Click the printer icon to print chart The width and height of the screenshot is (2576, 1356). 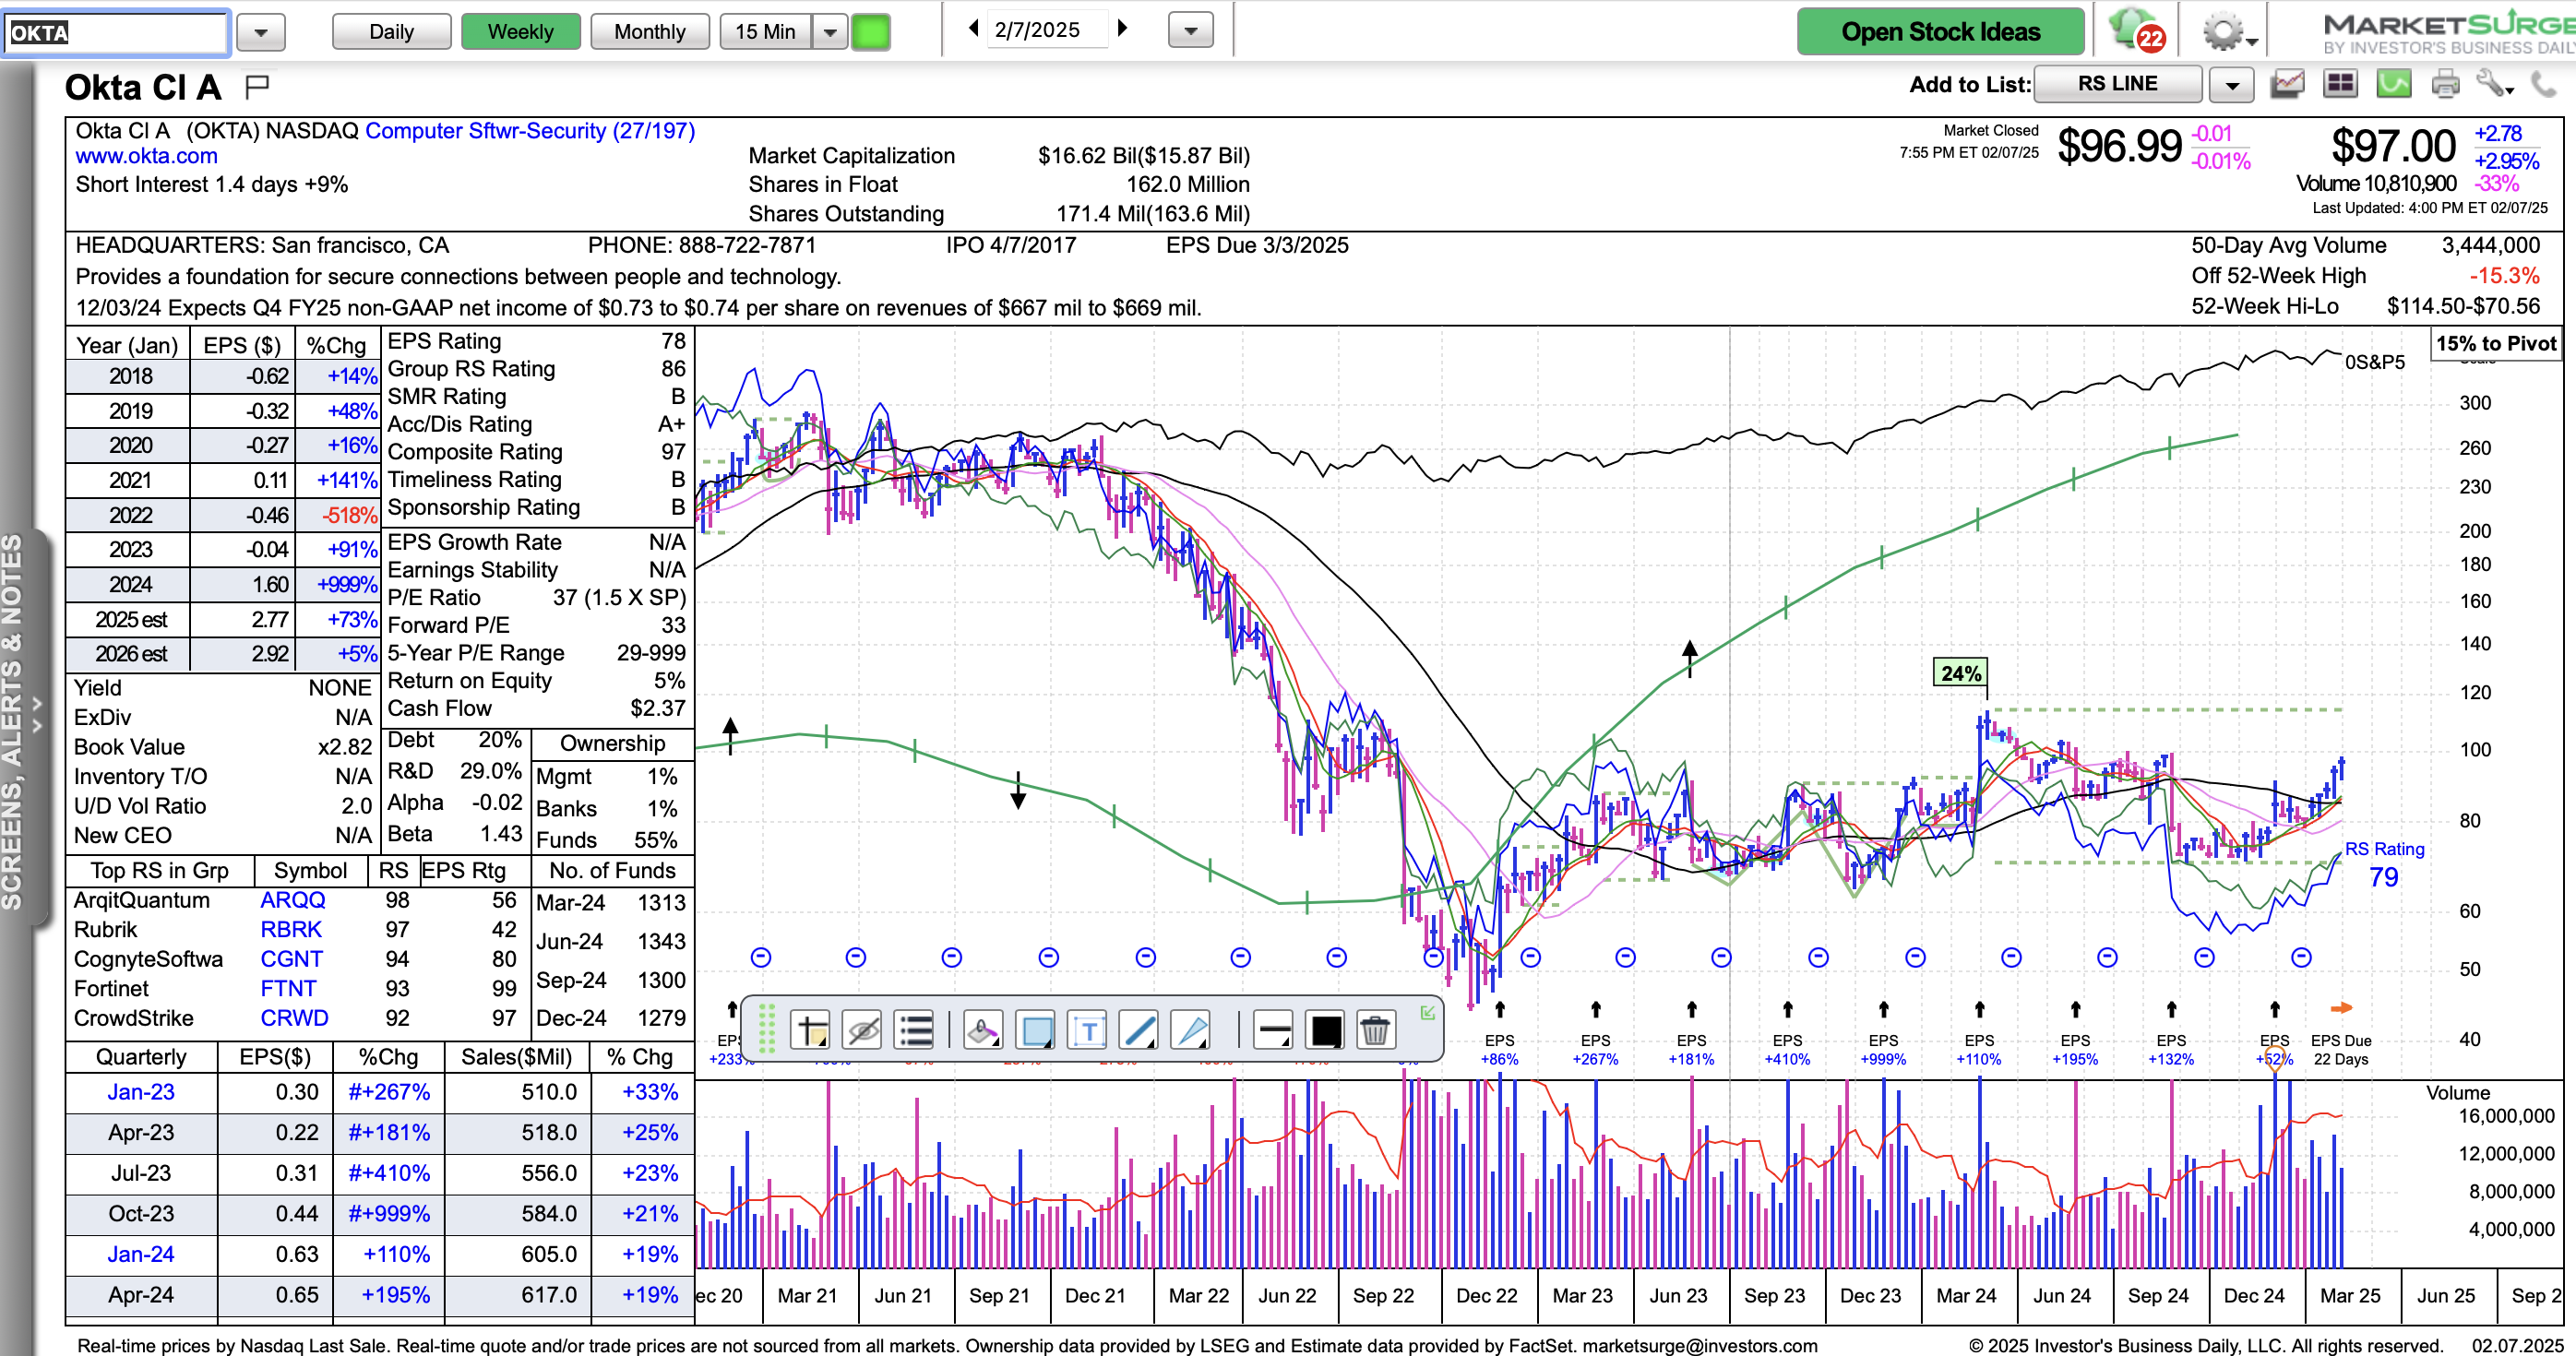[x=2444, y=84]
